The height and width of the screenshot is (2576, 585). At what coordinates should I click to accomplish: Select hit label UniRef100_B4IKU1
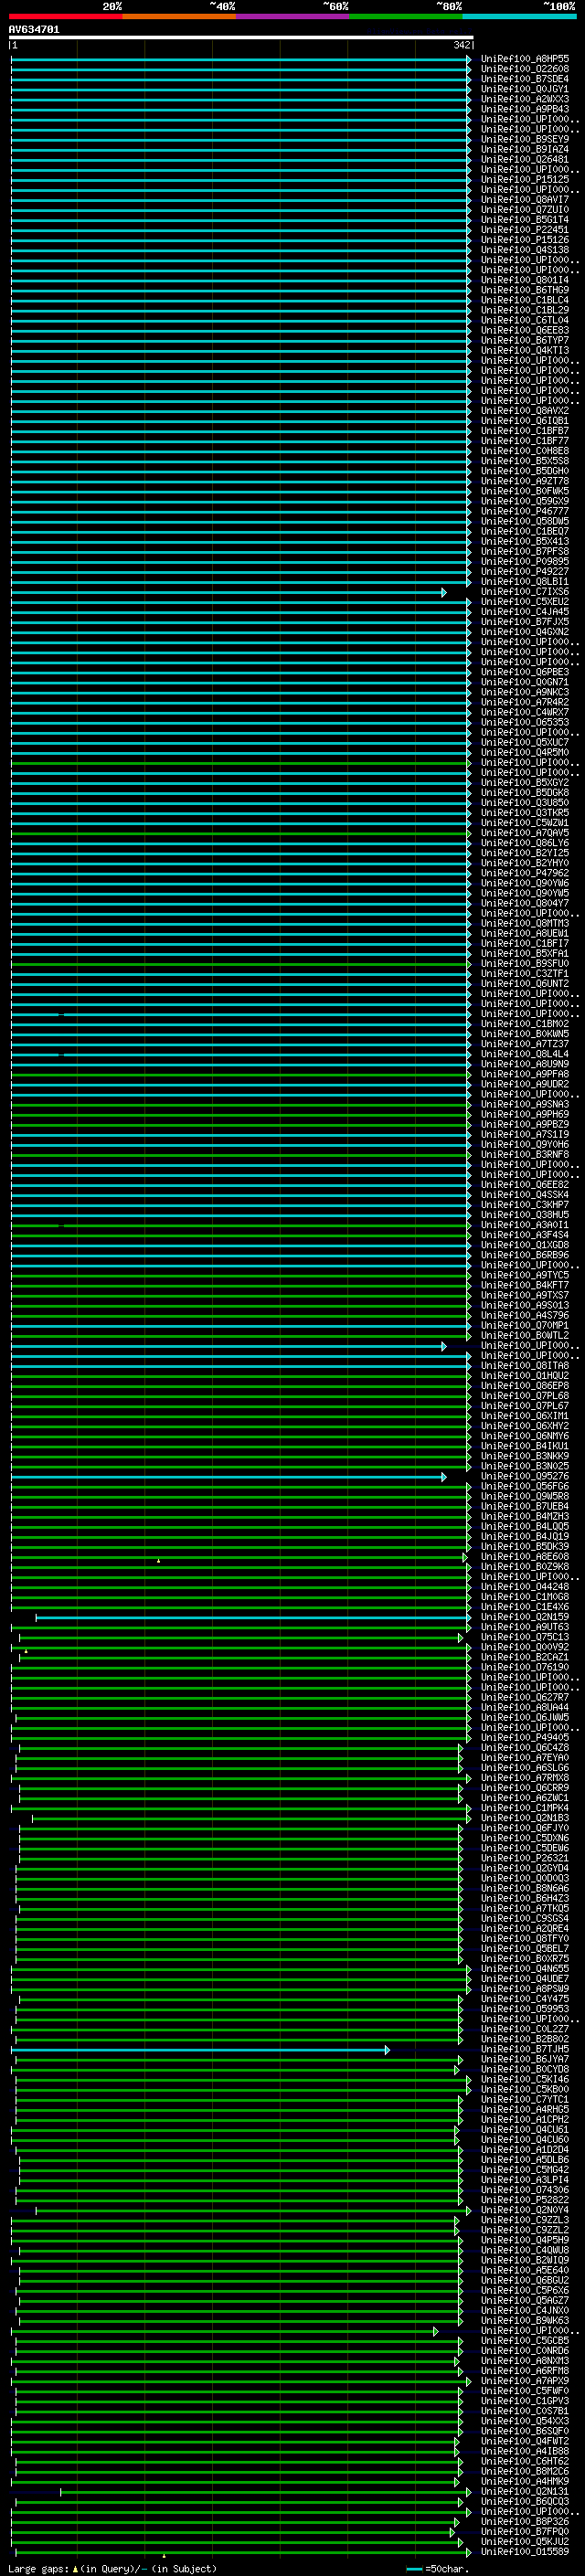click(x=525, y=1446)
